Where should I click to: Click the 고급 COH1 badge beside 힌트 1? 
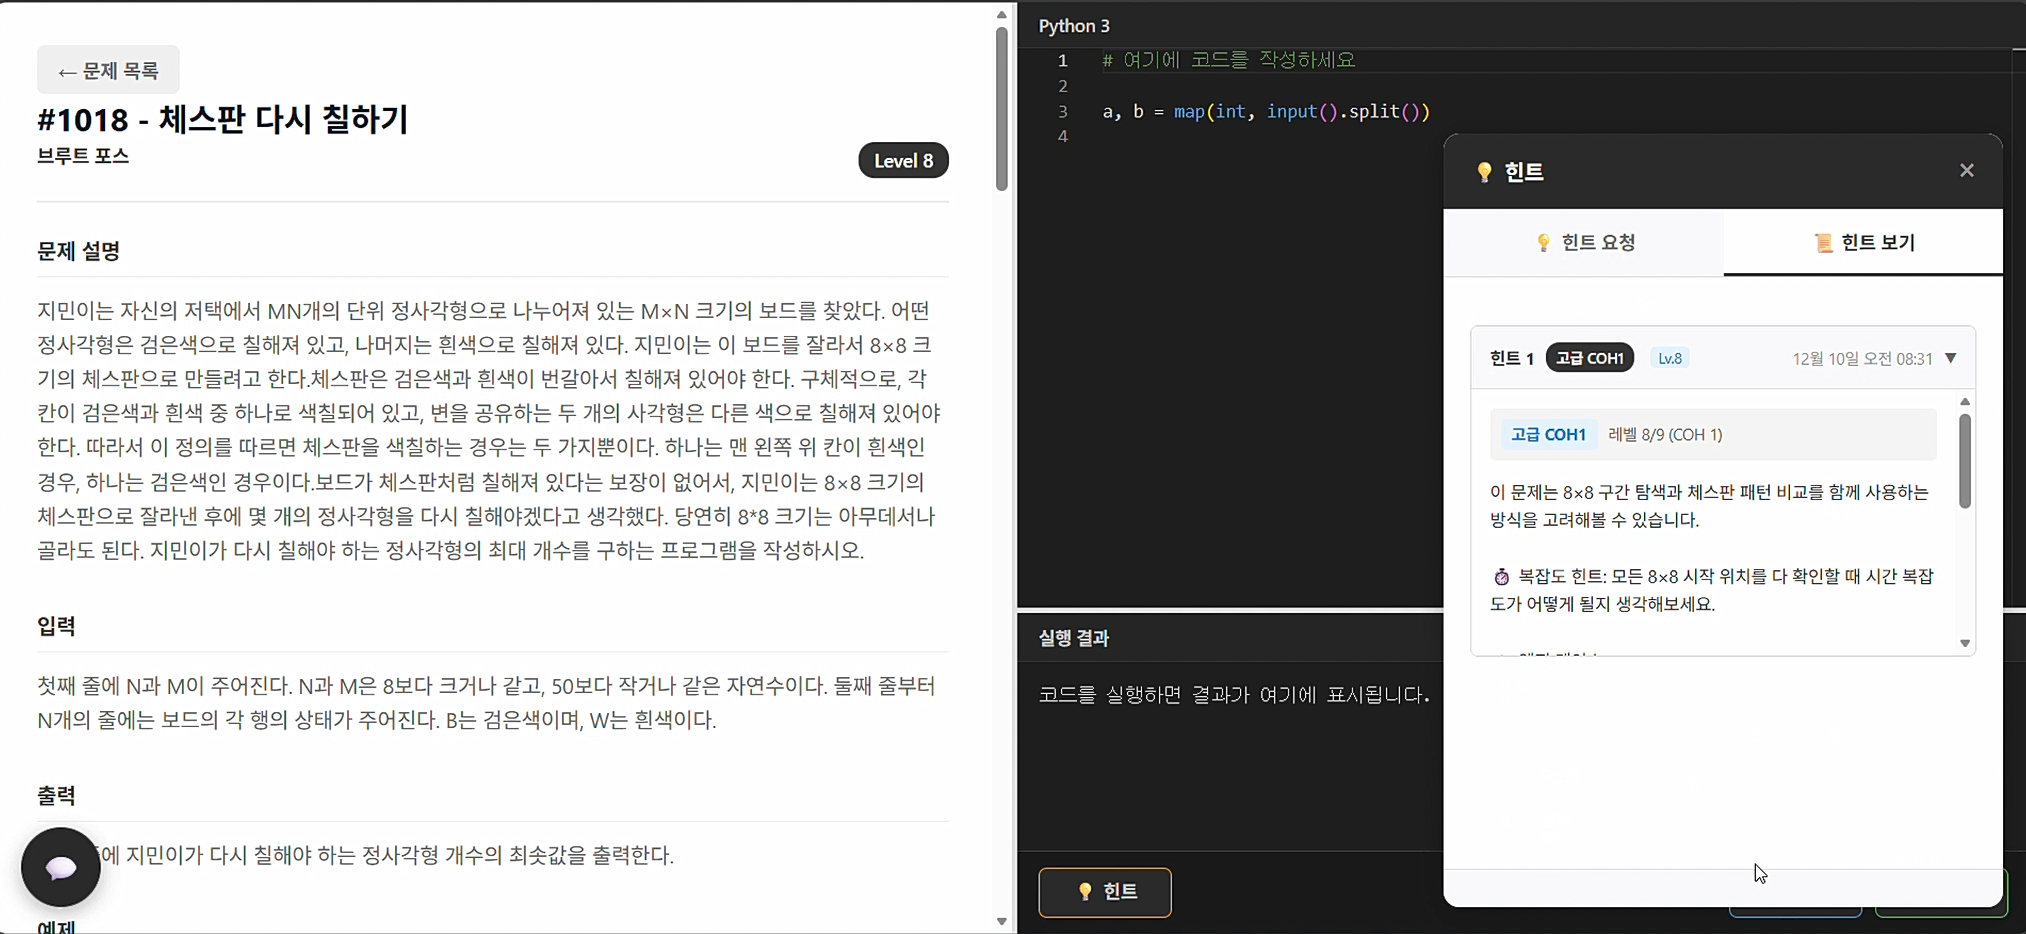coord(1589,357)
